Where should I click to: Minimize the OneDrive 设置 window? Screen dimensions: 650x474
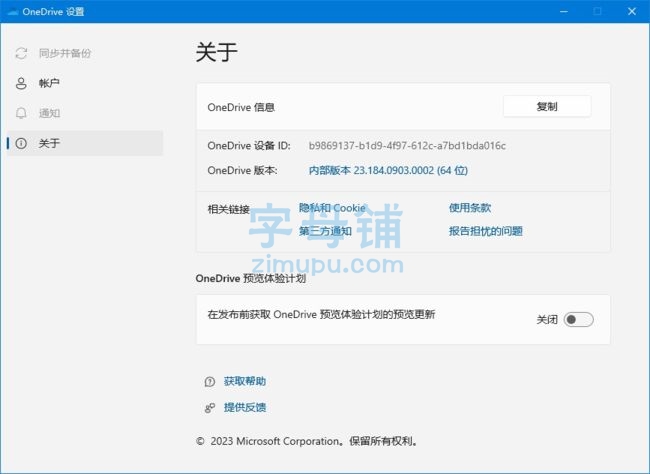[x=564, y=11]
